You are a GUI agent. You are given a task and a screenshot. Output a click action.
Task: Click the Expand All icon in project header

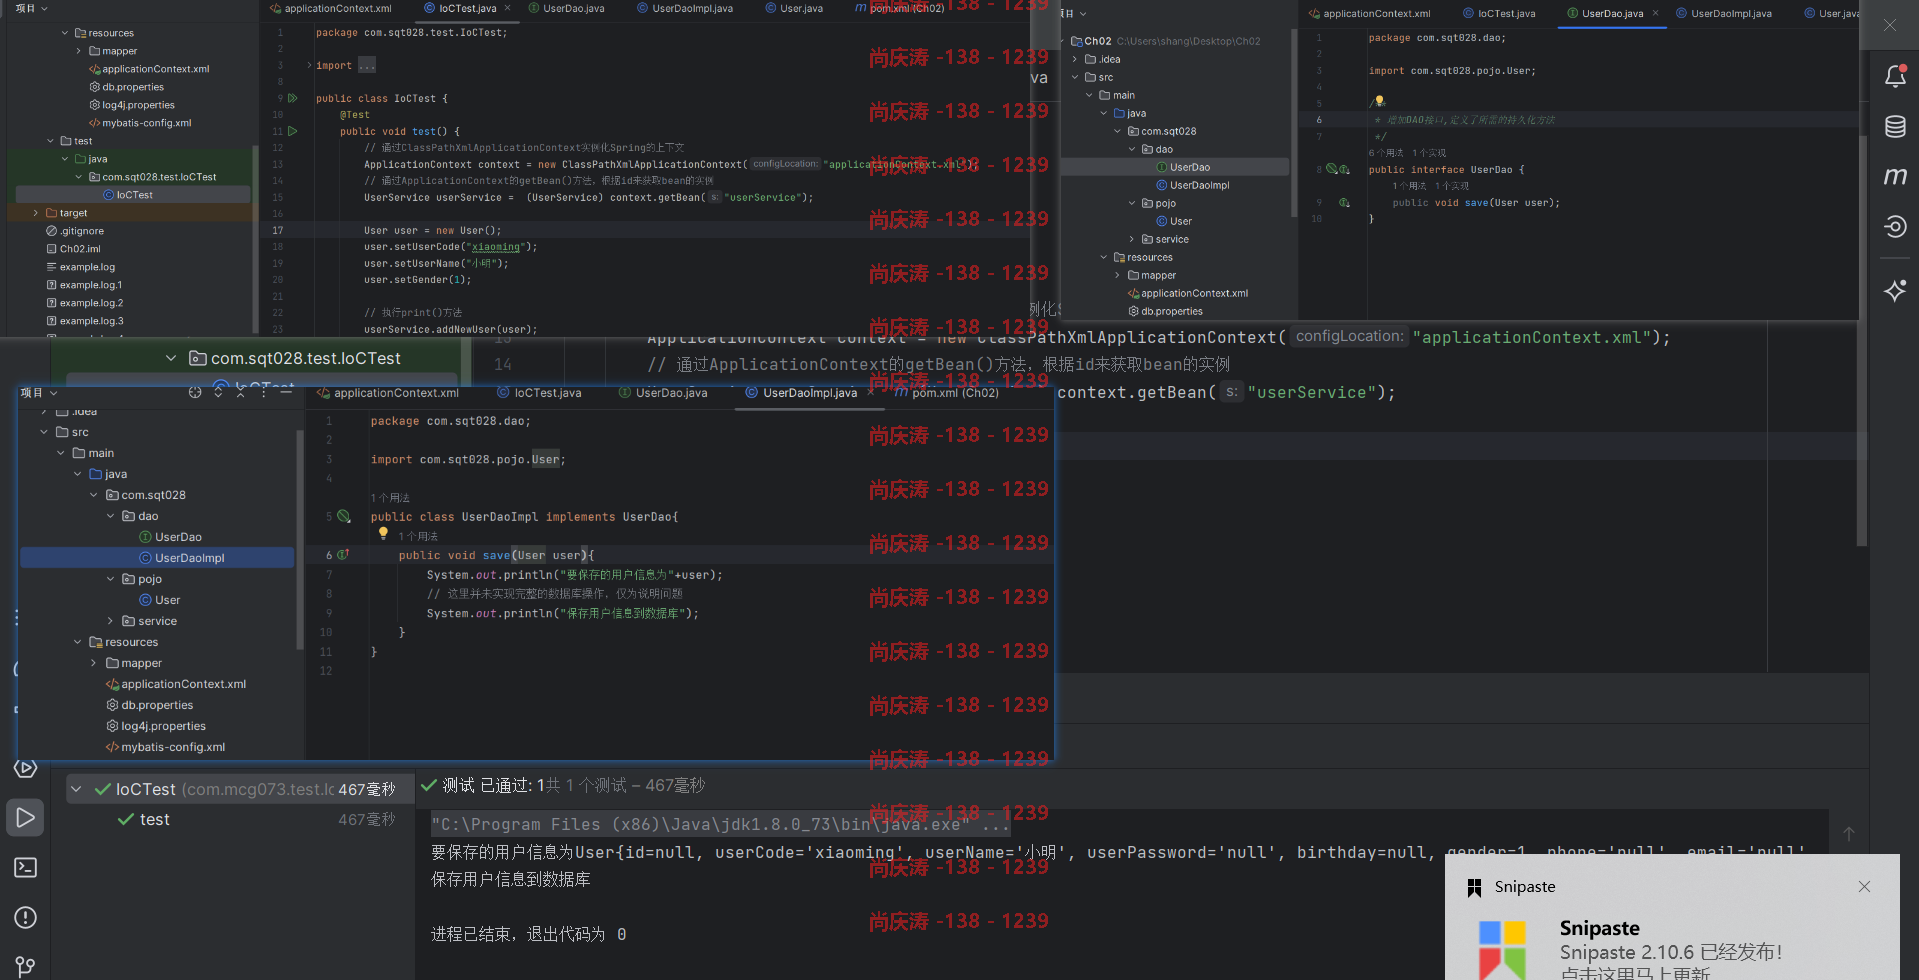pos(218,393)
